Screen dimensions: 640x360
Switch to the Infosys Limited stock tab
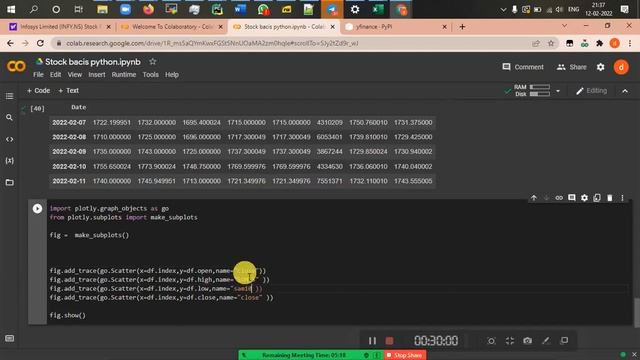(60, 27)
